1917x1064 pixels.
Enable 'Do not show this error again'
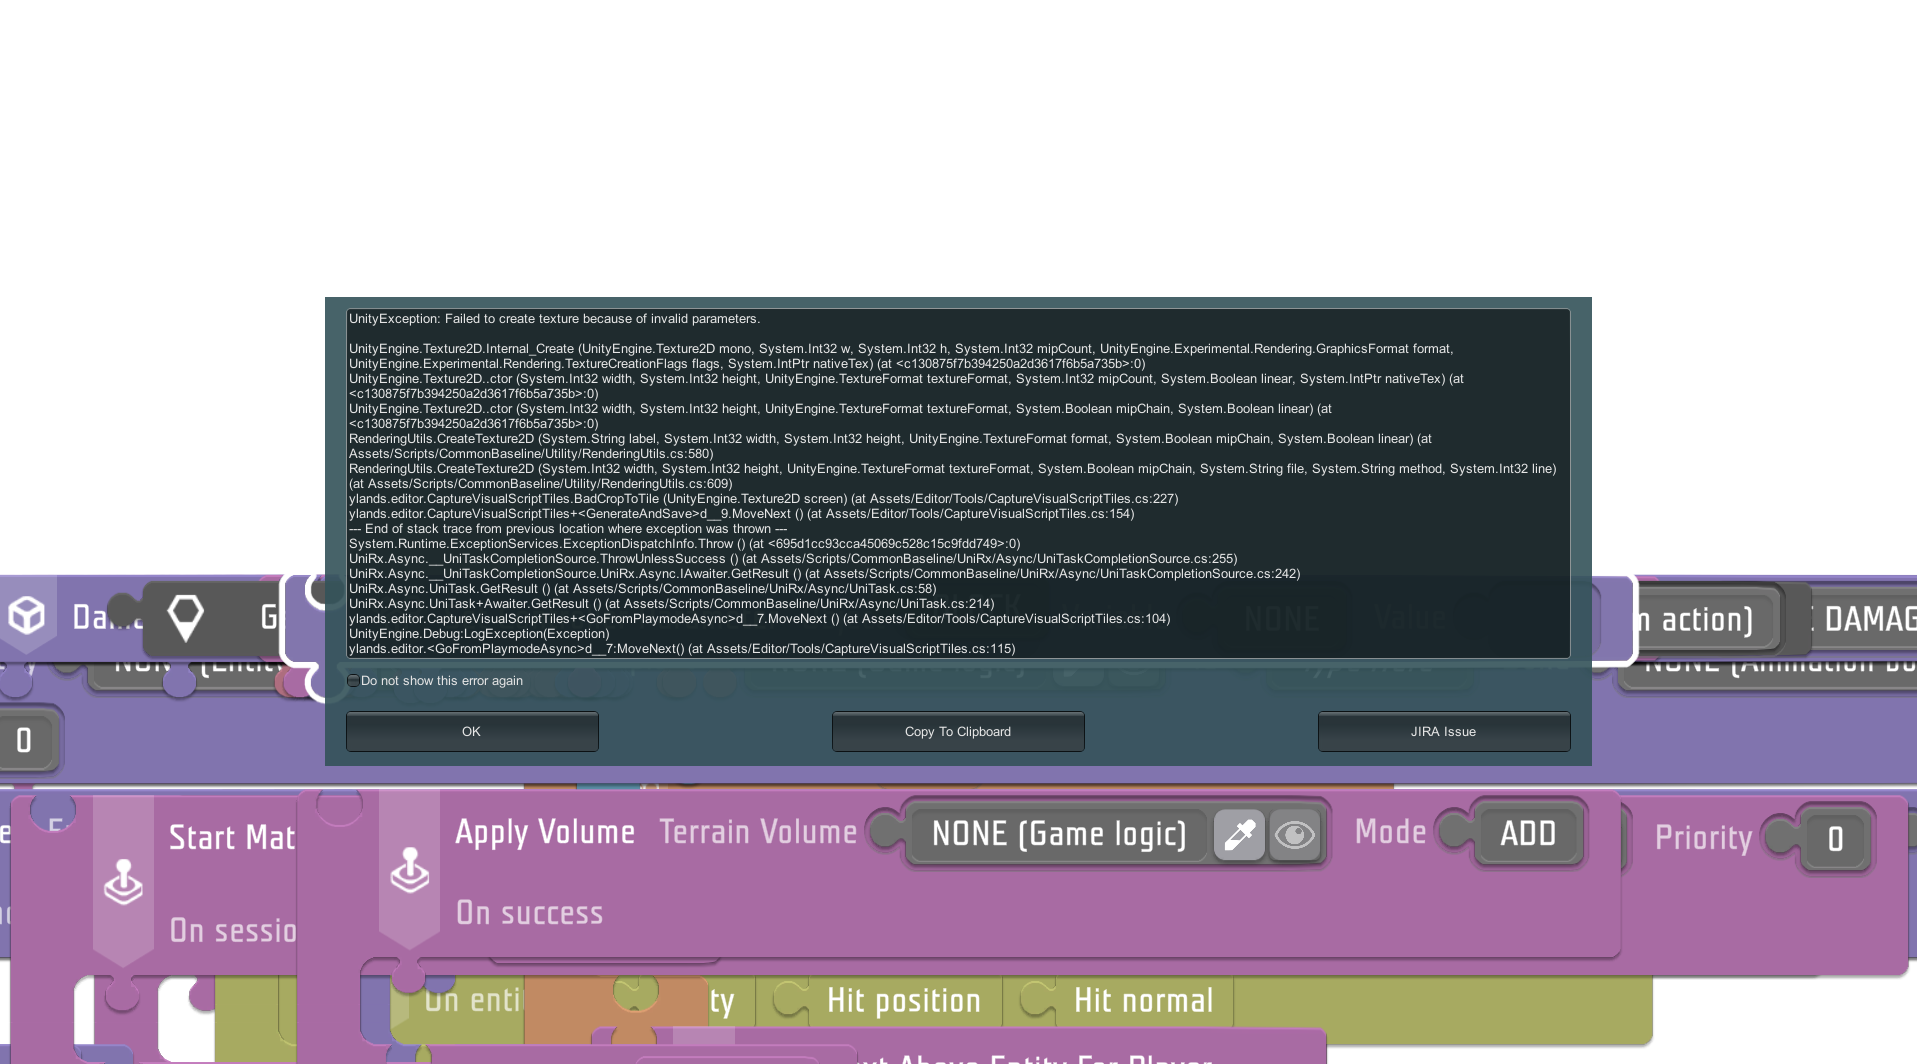click(x=354, y=681)
